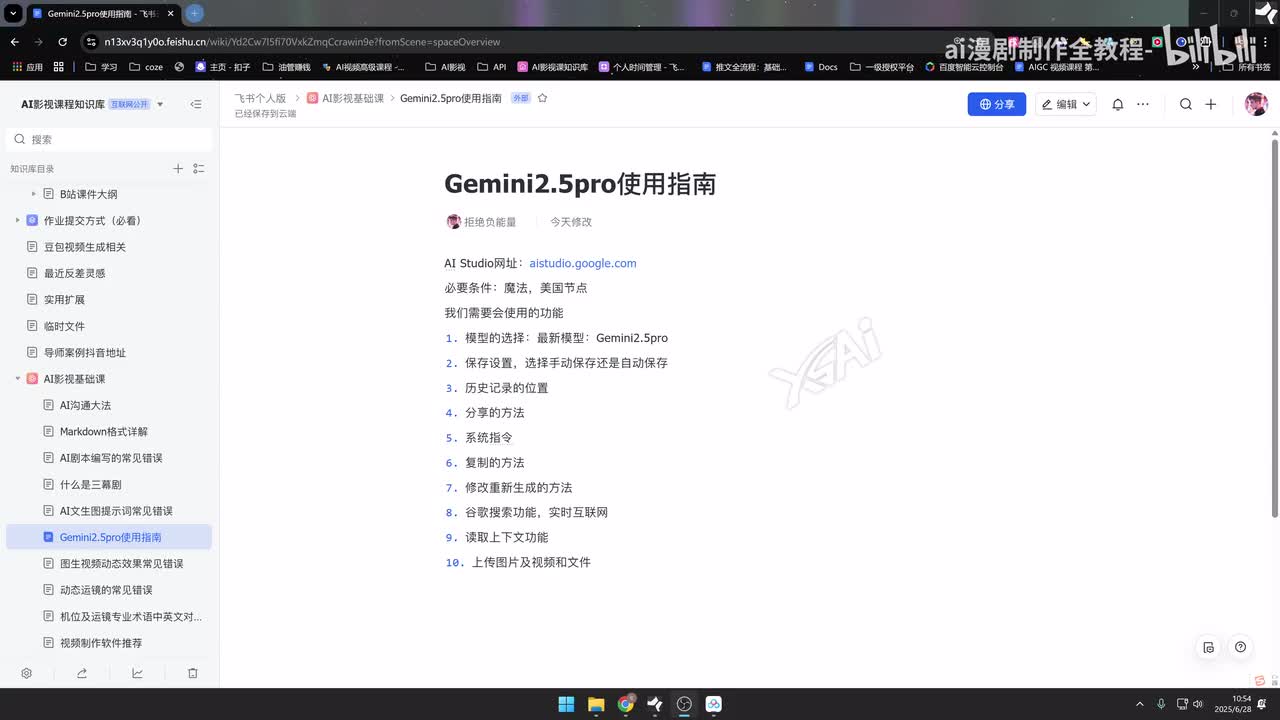Open 最近反差灵感 page
This screenshot has width=1280, height=720.
[x=74, y=273]
